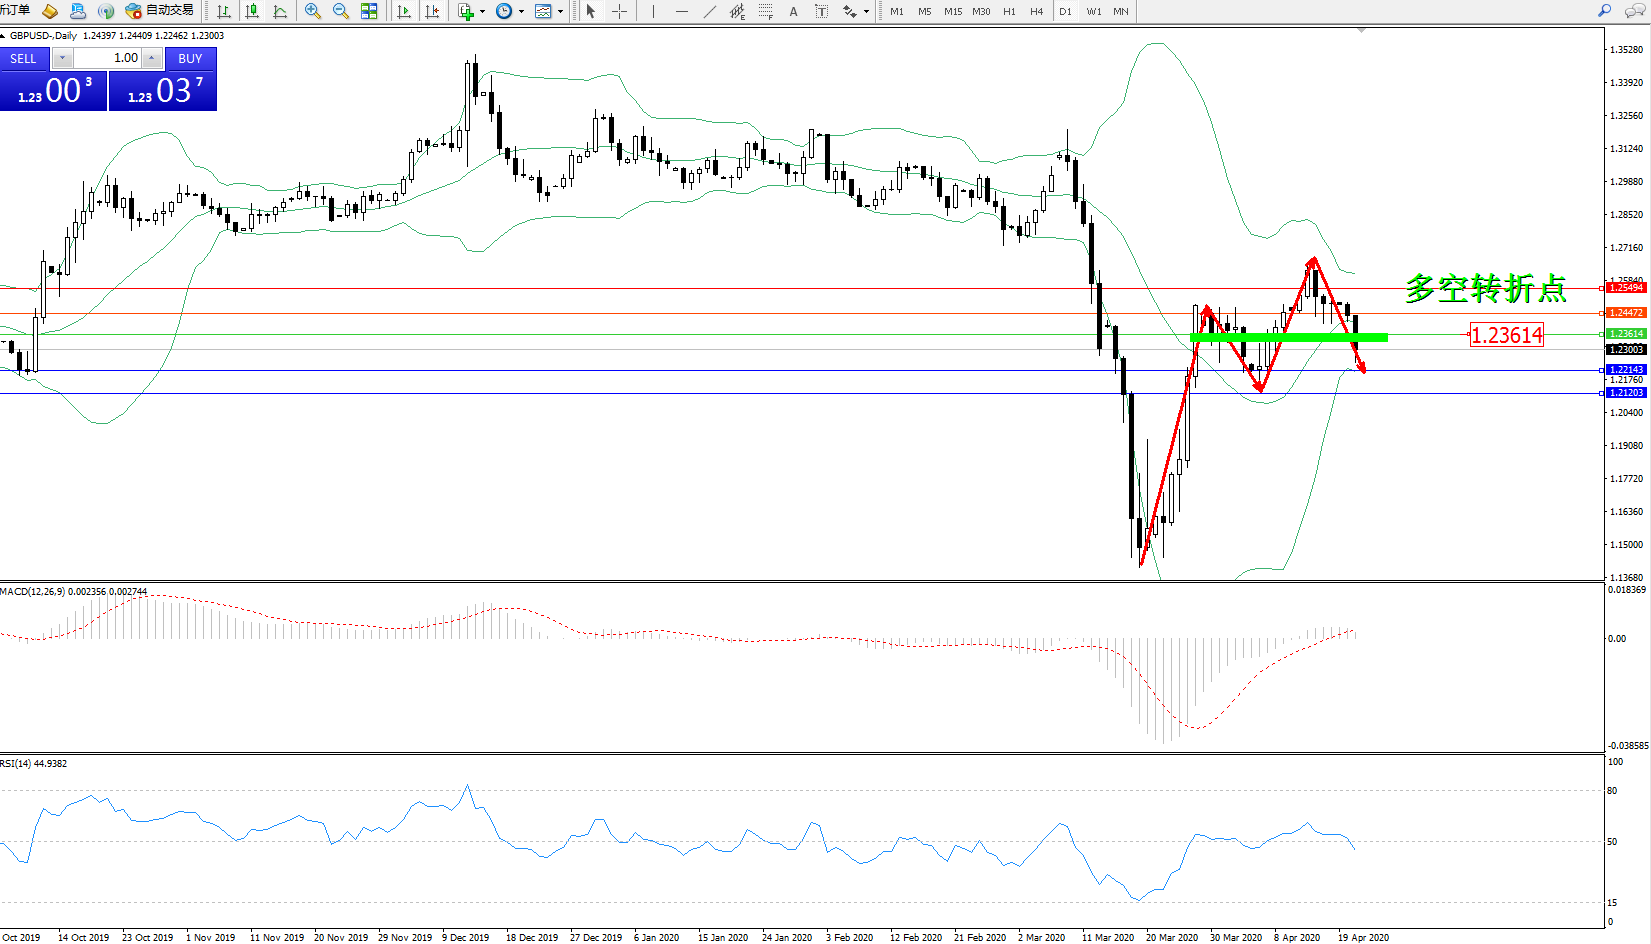Zoom in on the chart
1651x944 pixels.
312,11
